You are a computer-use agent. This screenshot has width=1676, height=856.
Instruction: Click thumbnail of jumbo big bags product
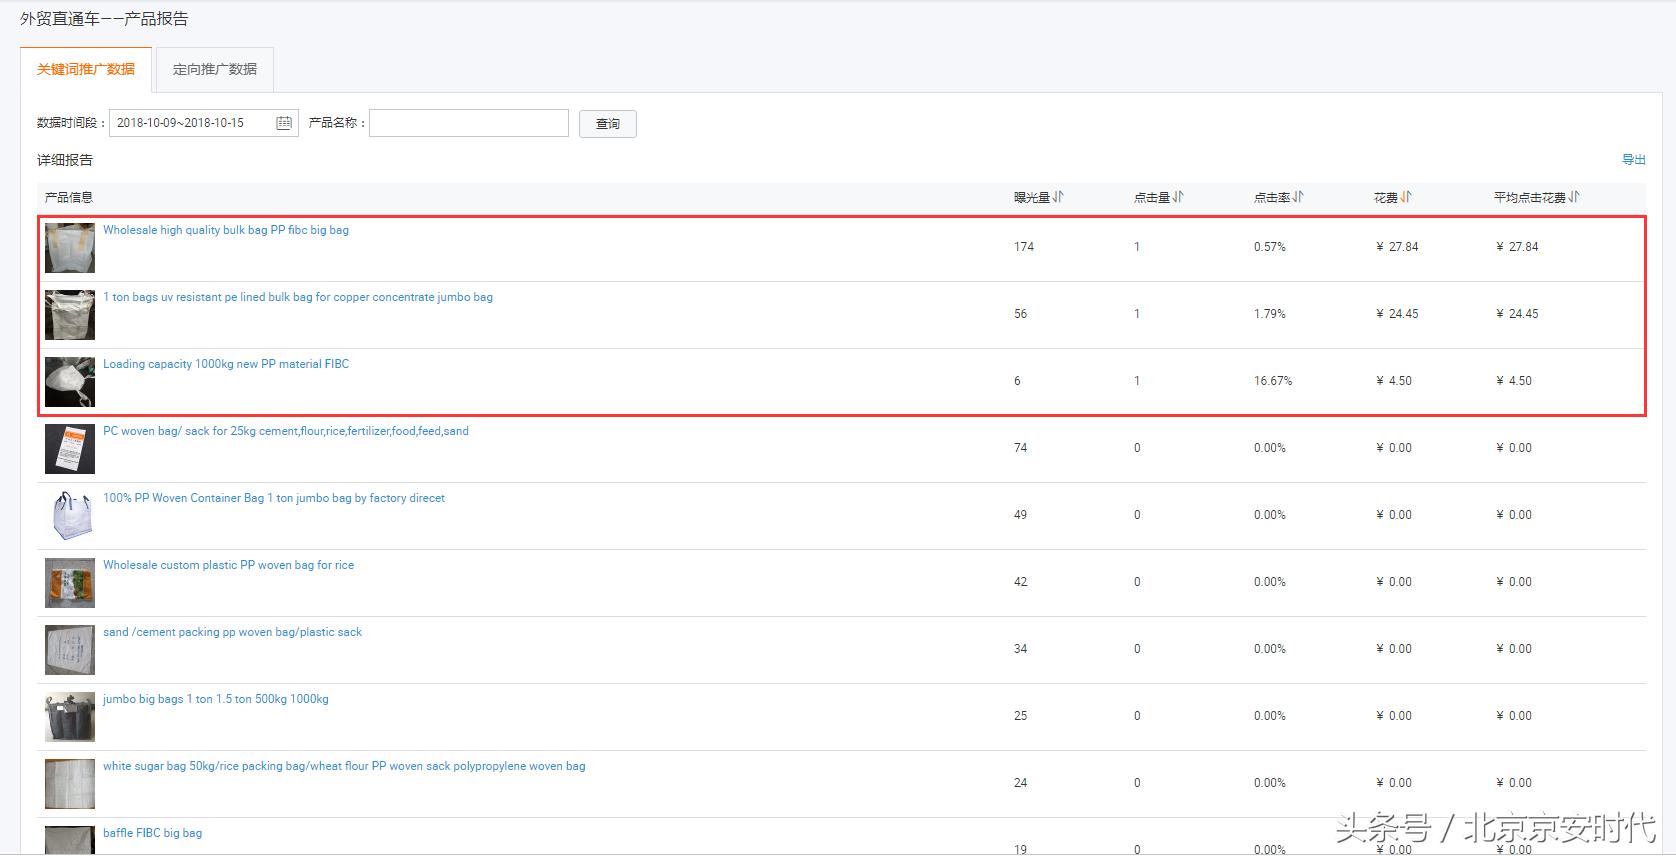tap(70, 717)
